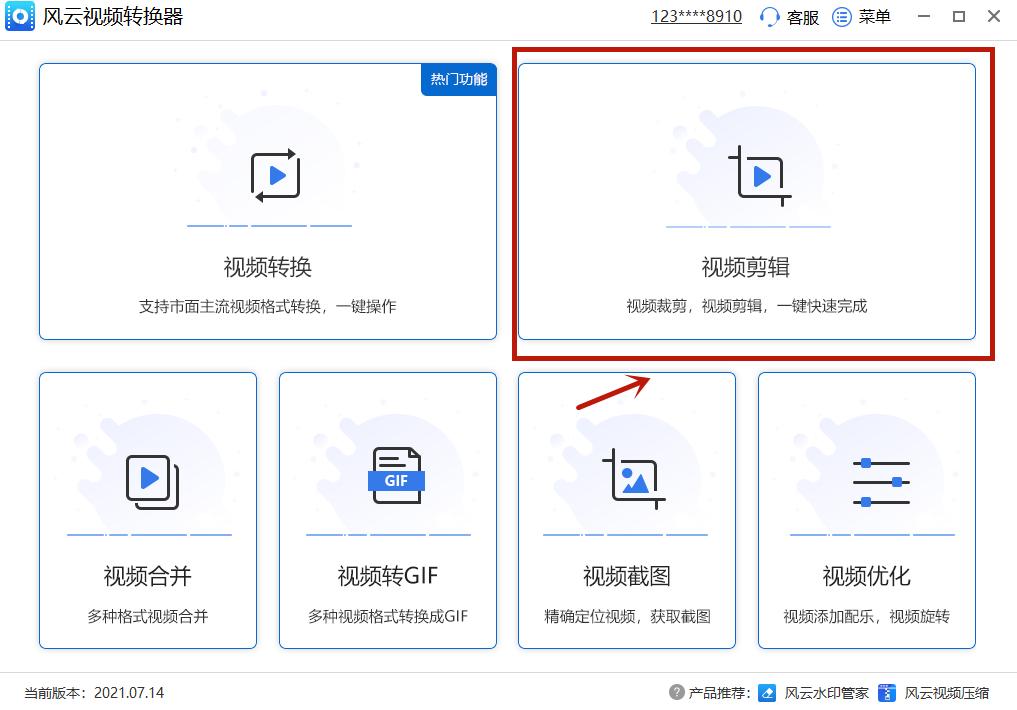Open the 视频优化 feature card
Viewport: 1017px width, 710px height.
click(x=866, y=511)
